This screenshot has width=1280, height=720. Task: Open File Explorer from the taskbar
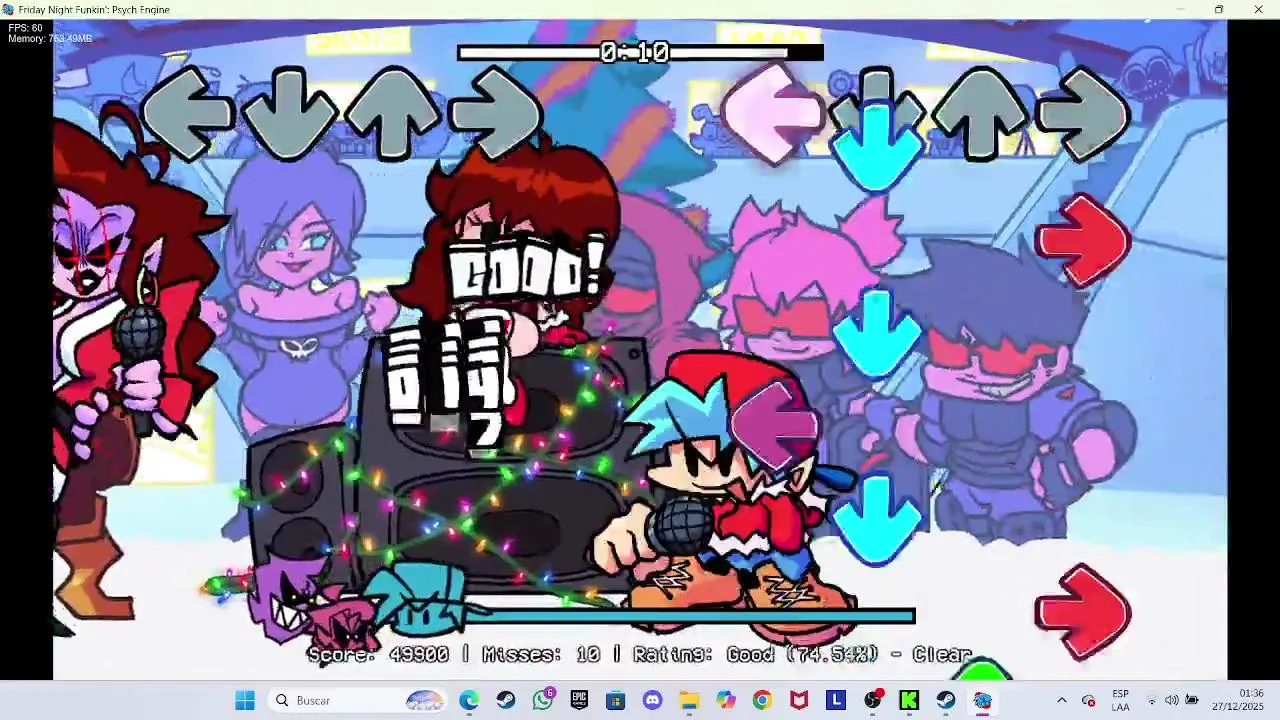pos(689,700)
